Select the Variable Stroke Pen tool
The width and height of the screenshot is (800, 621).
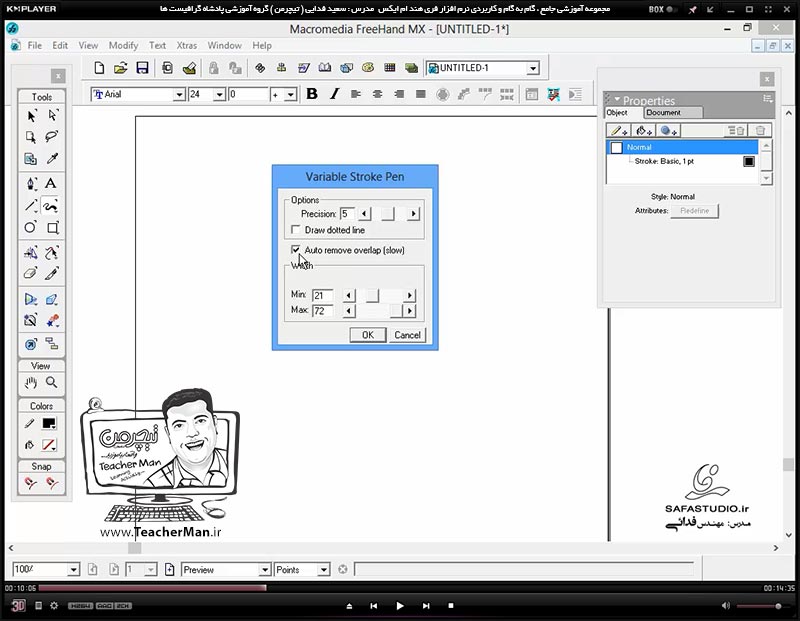pos(51,206)
